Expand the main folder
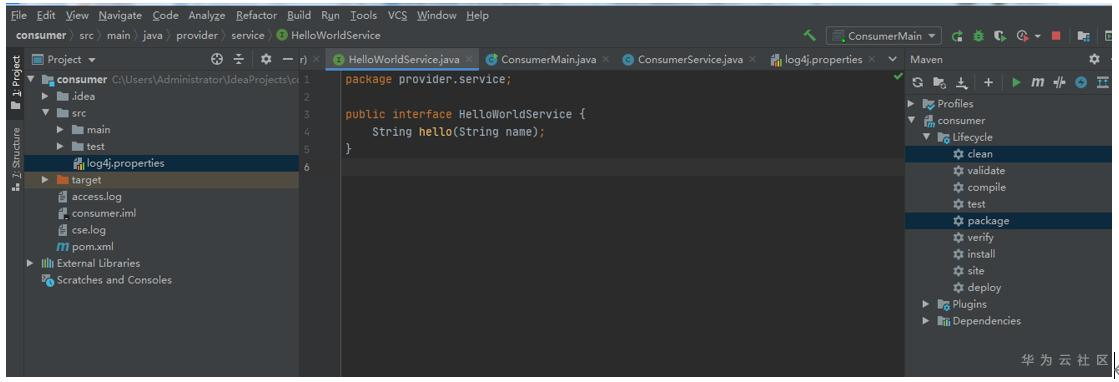 (x=61, y=130)
